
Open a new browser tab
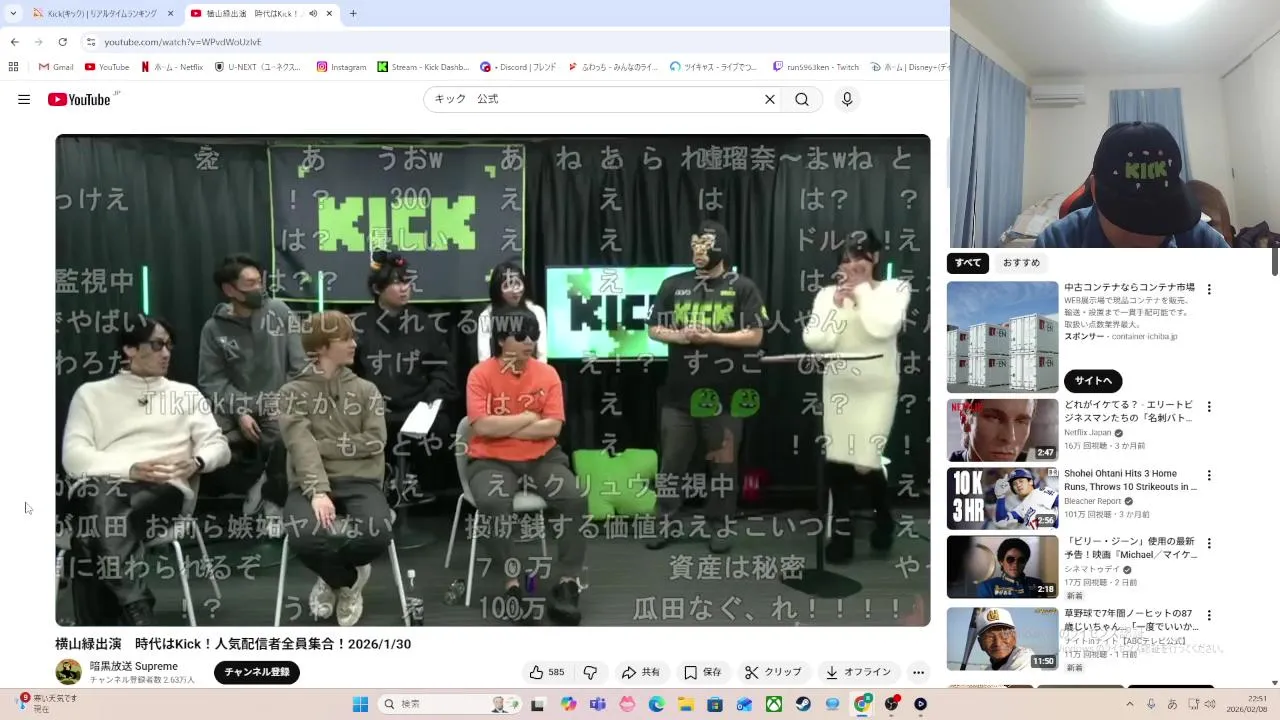coord(353,14)
